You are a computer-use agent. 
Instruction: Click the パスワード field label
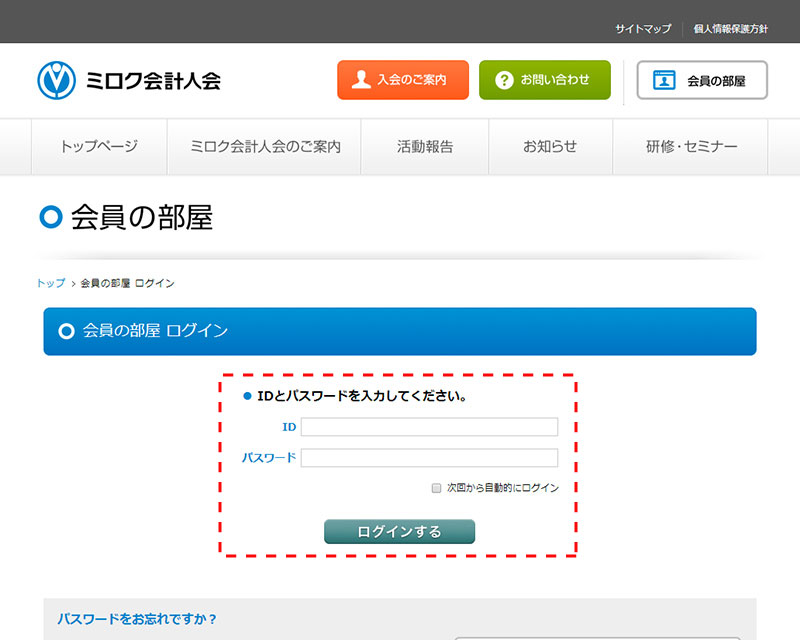coord(269,458)
